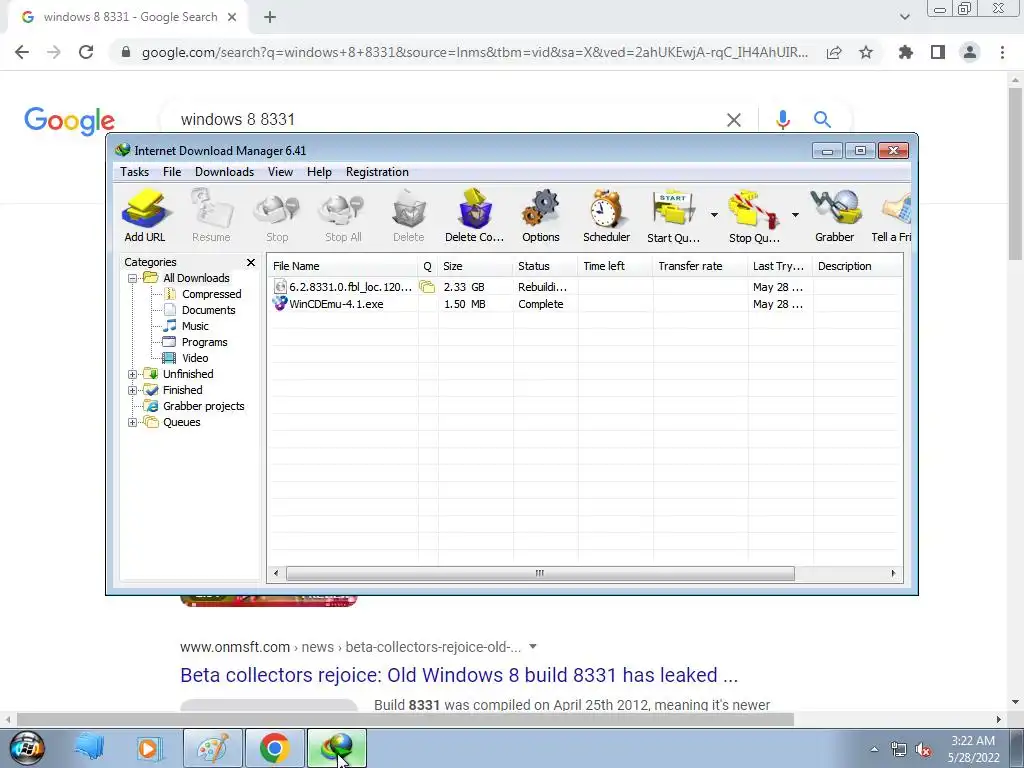Open a new Chrome tab
1024x768 pixels.
pyautogui.click(x=270, y=18)
